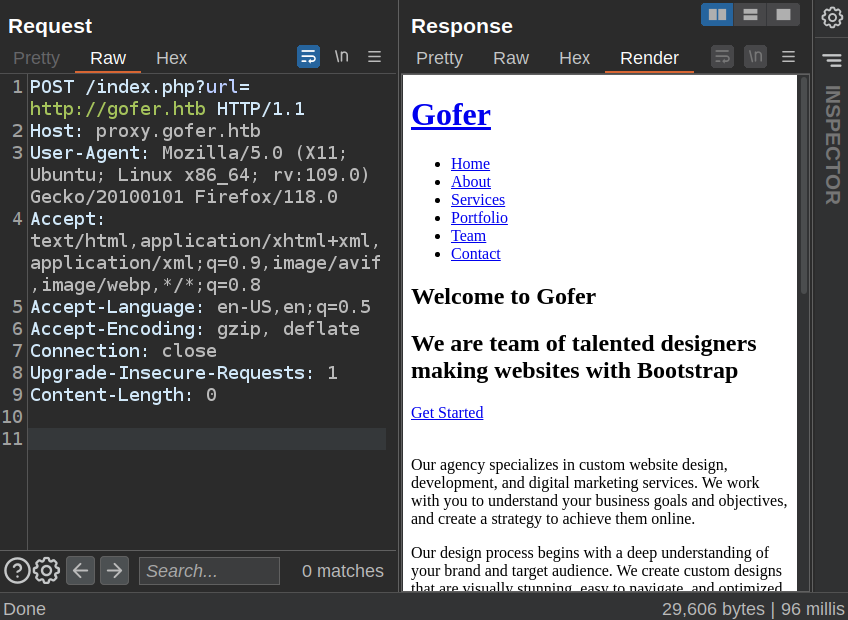Click the Get Started link
This screenshot has width=848, height=620.
point(446,413)
